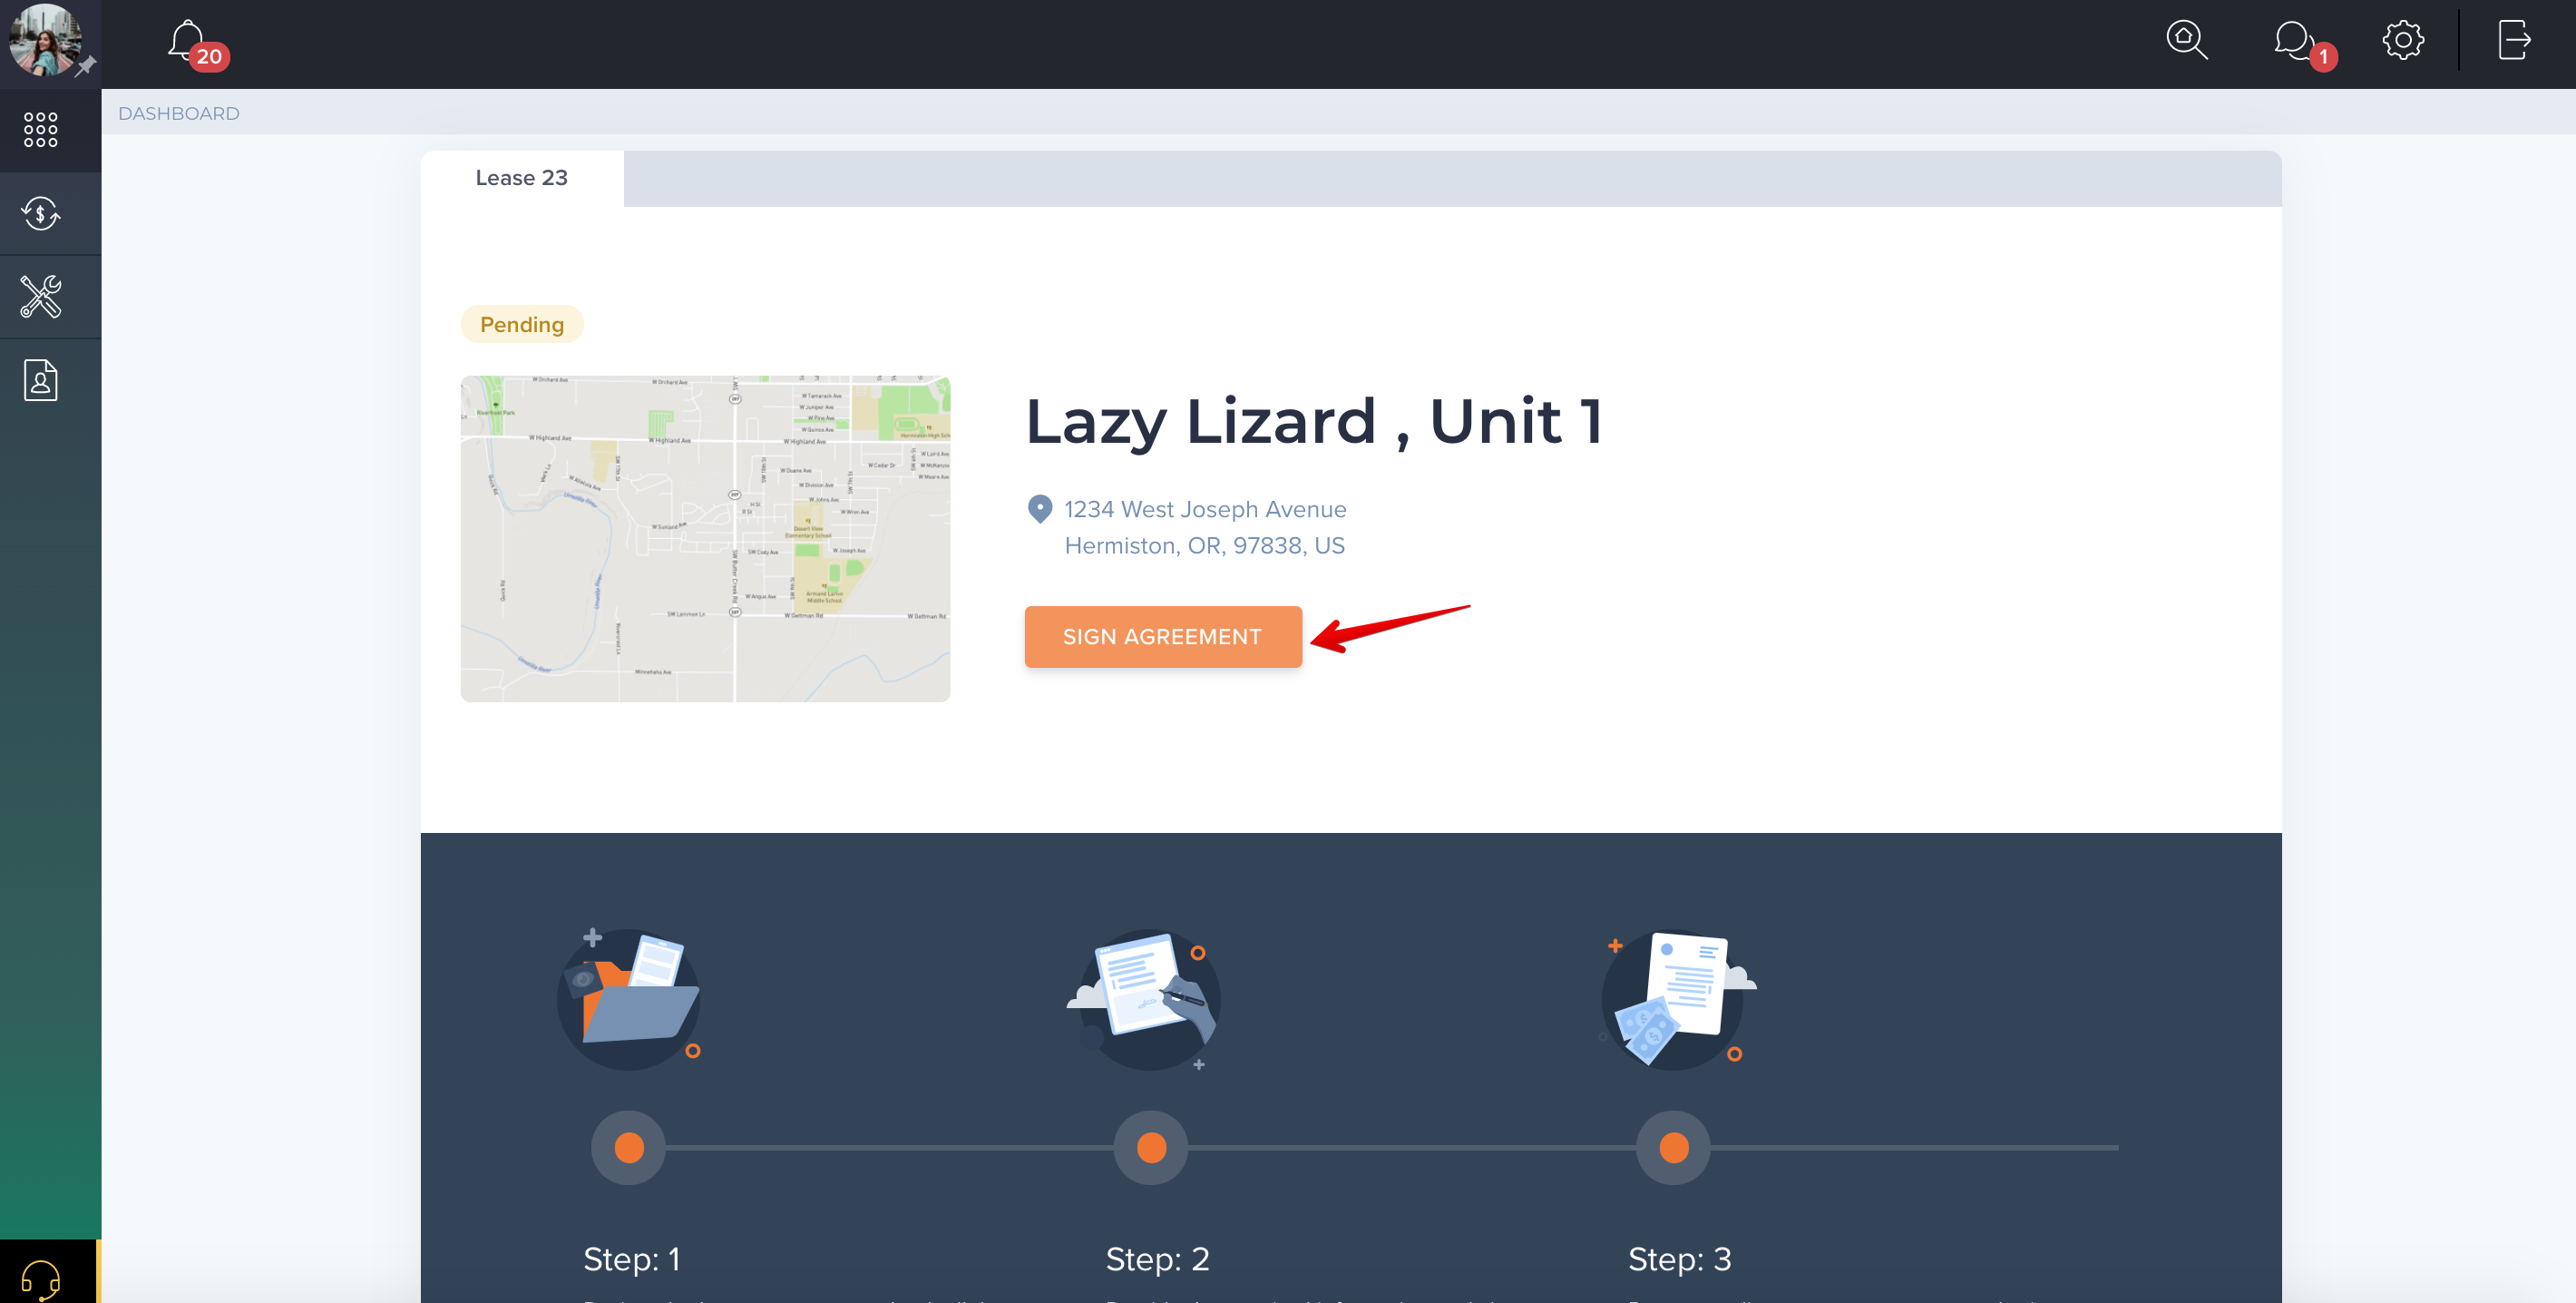Open the dashboard grid menu icon
Screen dimensions: 2576x1303
[41, 130]
